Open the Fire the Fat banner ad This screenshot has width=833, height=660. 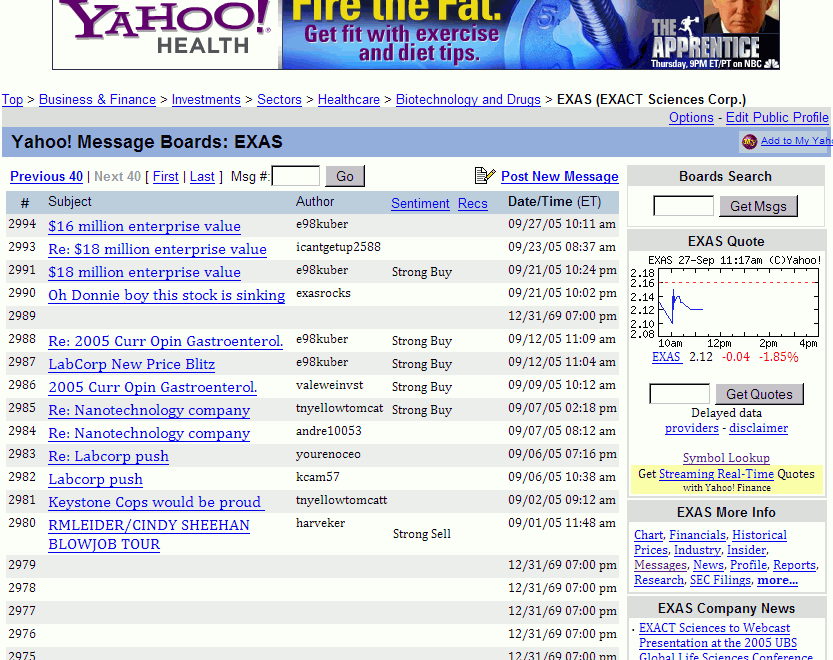[529, 33]
